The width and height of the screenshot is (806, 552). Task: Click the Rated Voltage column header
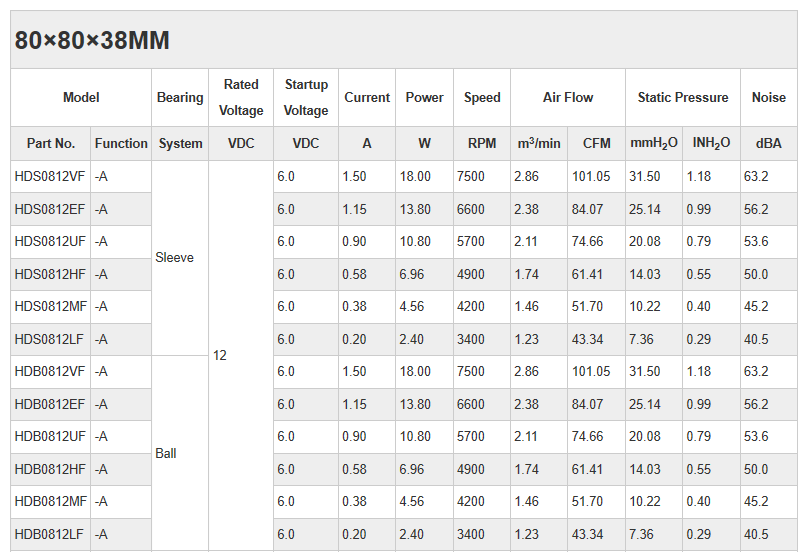point(241,98)
